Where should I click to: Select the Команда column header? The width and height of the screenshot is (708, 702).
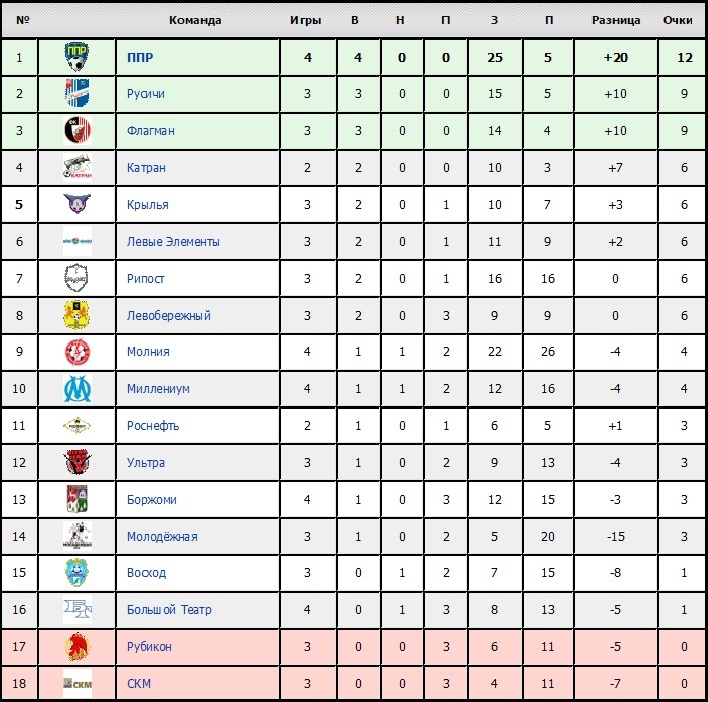point(195,20)
